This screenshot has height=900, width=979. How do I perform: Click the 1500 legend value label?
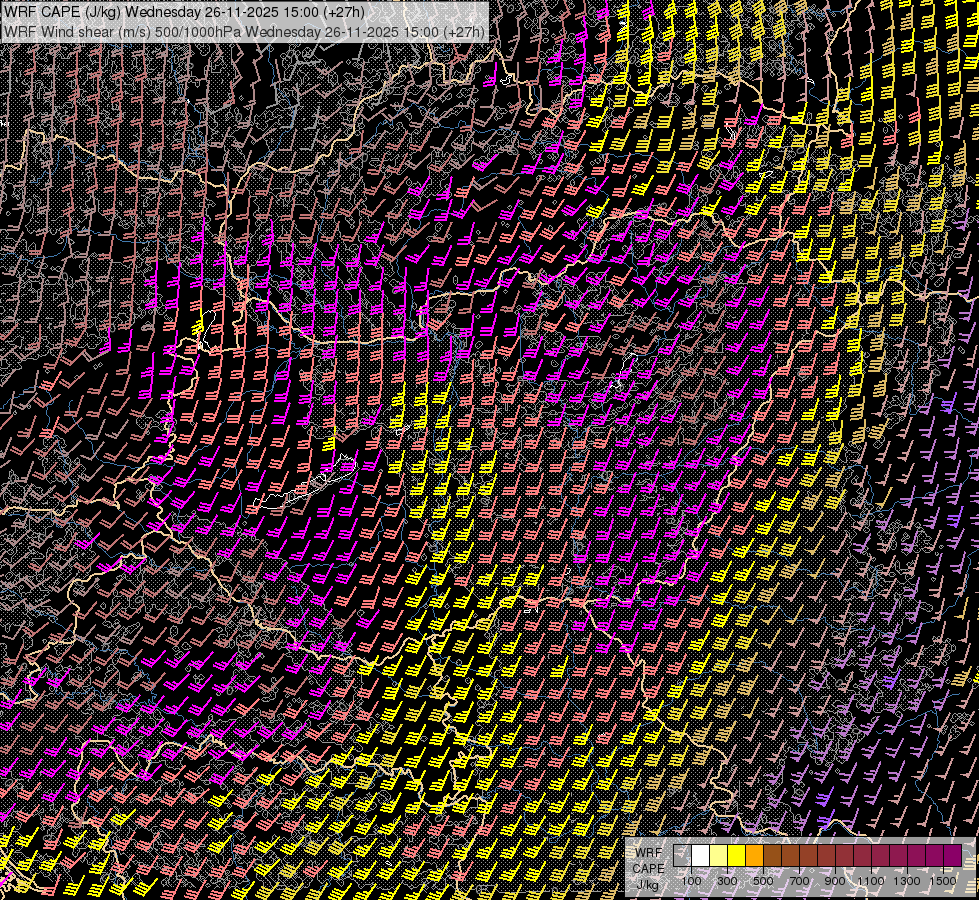click(943, 880)
